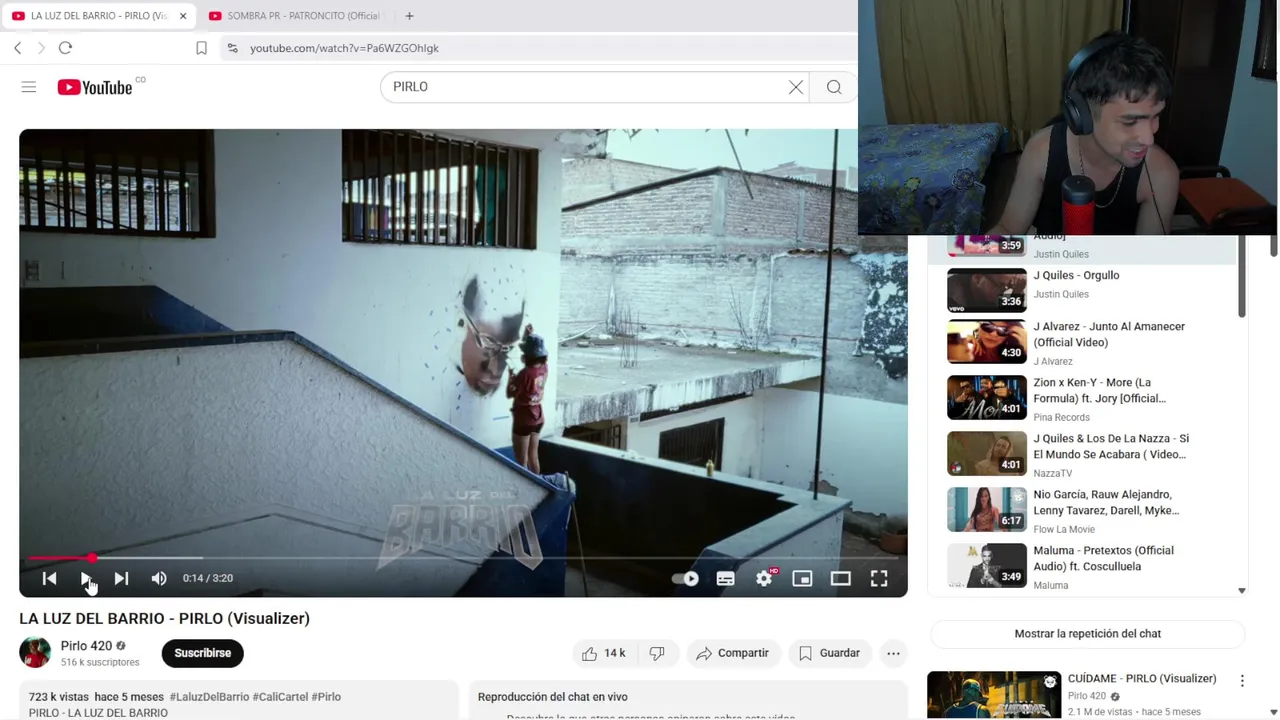Reload the current page
The image size is (1280, 720).
pos(65,48)
